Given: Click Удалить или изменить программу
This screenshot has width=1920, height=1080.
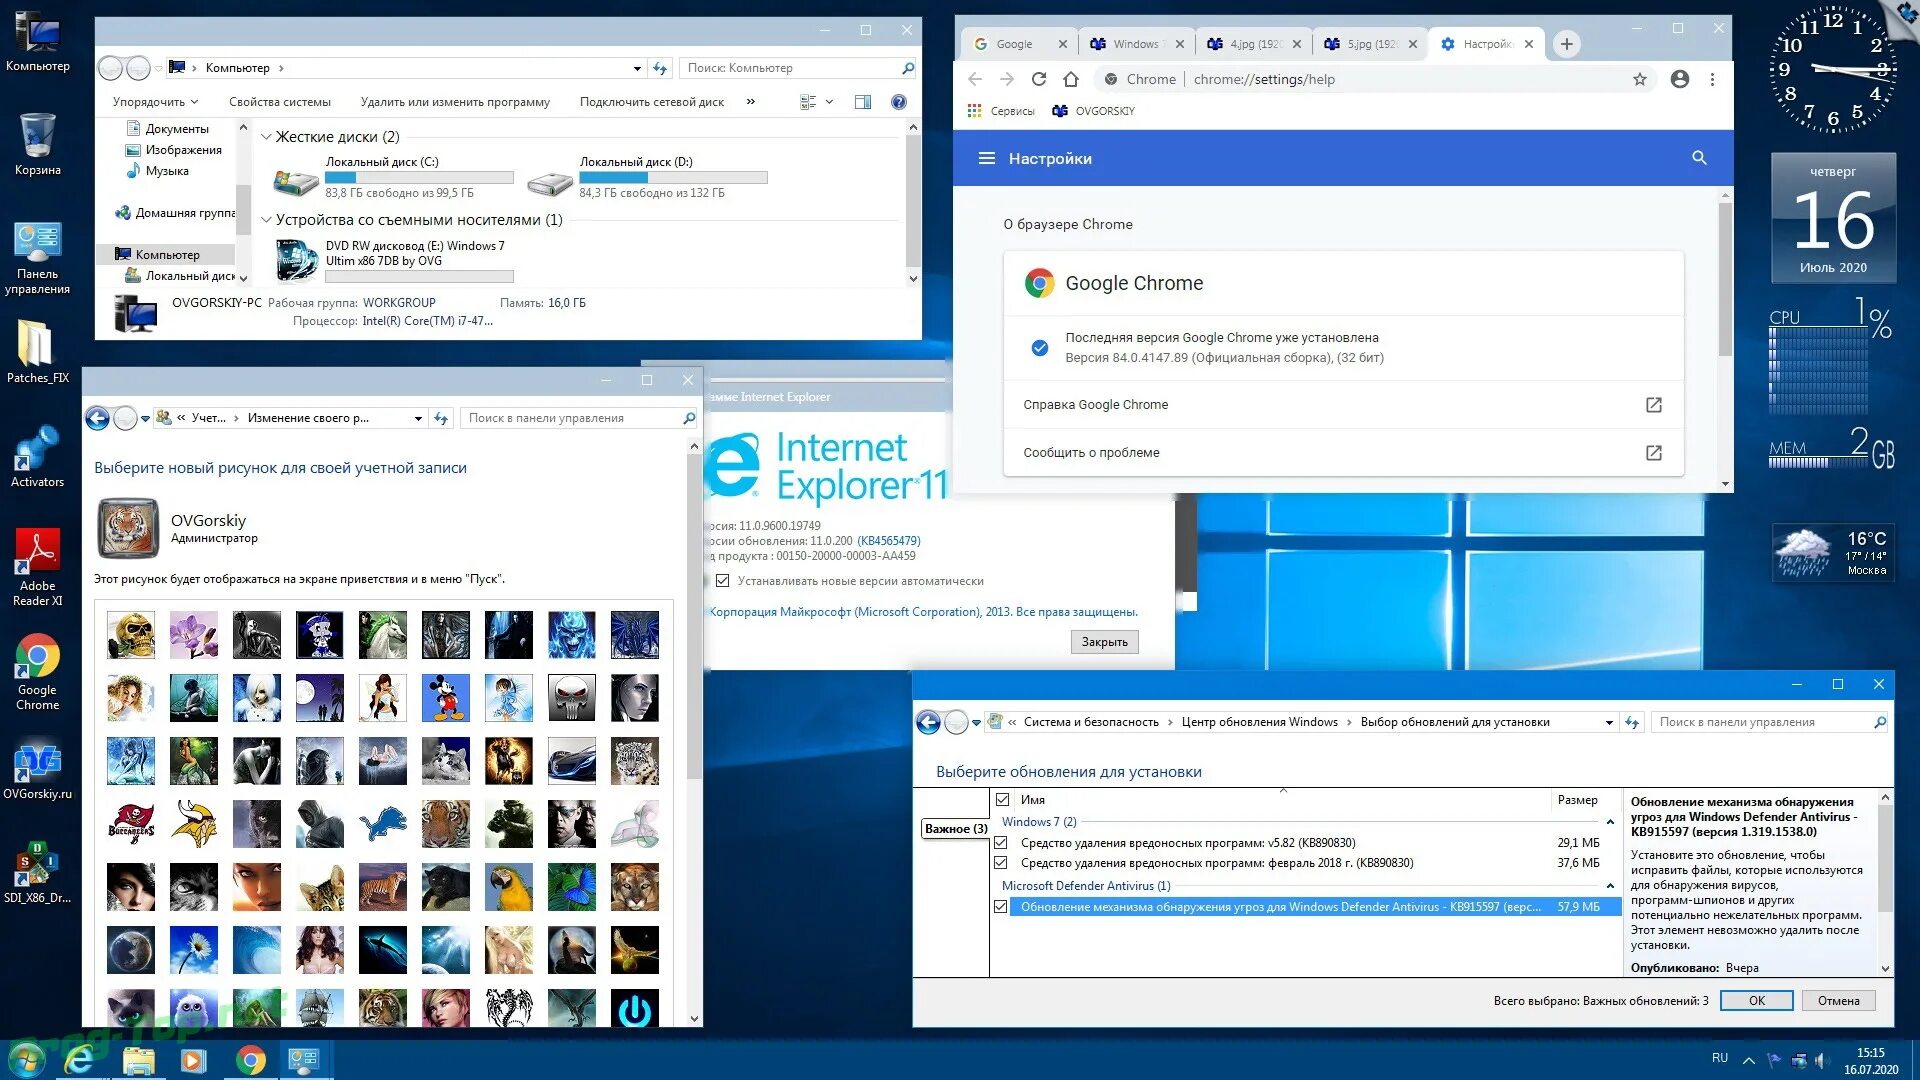Looking at the screenshot, I should (455, 102).
